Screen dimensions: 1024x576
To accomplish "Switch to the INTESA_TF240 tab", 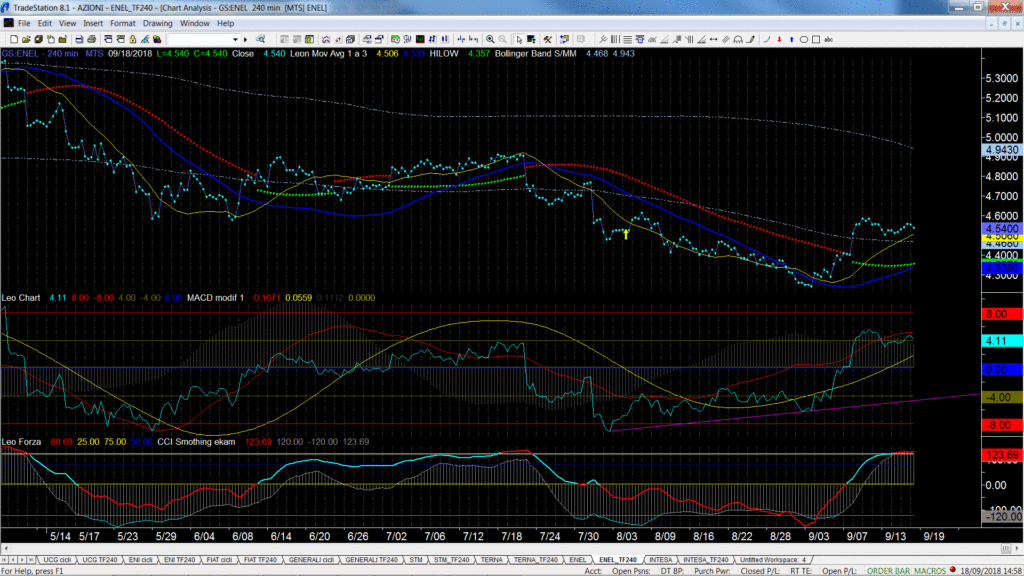I will tap(705, 560).
